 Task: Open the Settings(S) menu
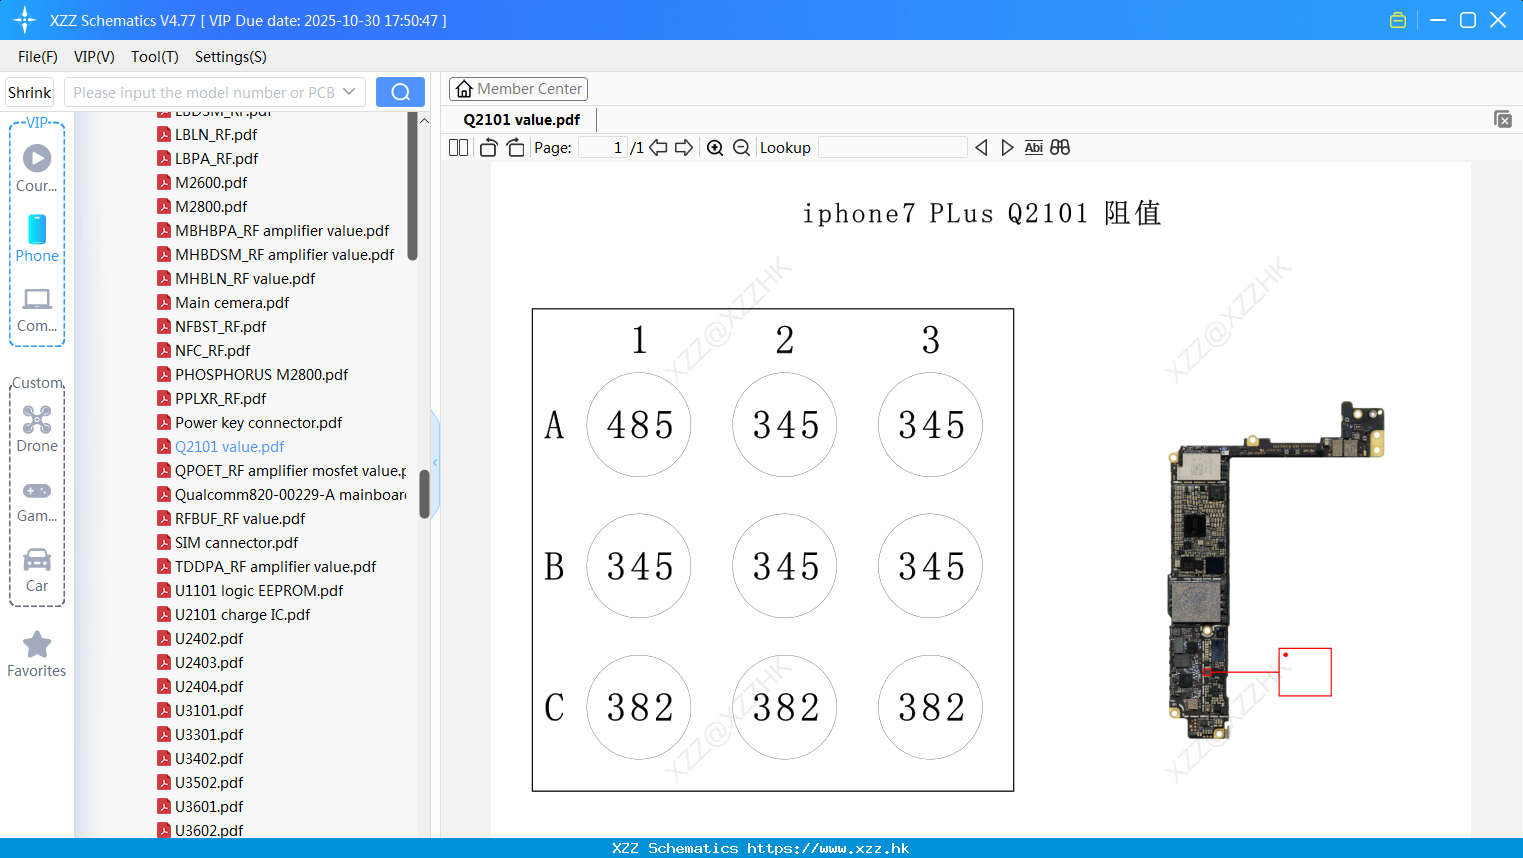231,57
